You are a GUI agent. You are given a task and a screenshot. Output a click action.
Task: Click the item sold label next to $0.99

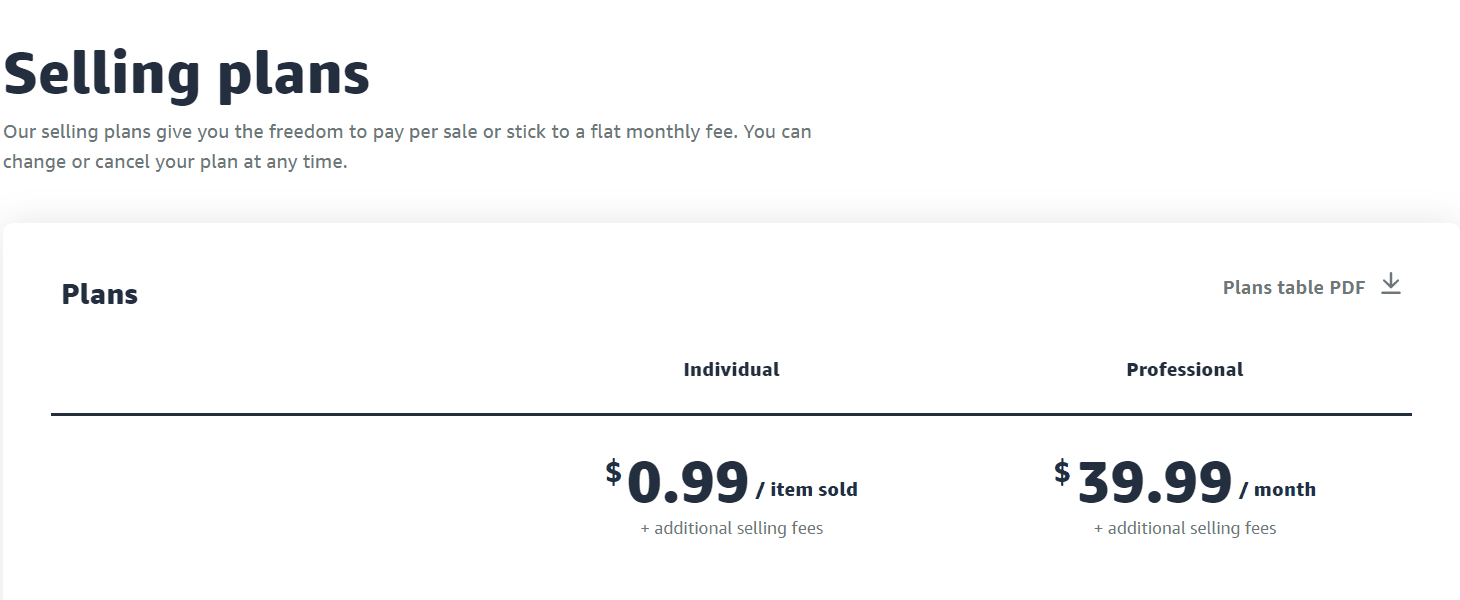(813, 489)
